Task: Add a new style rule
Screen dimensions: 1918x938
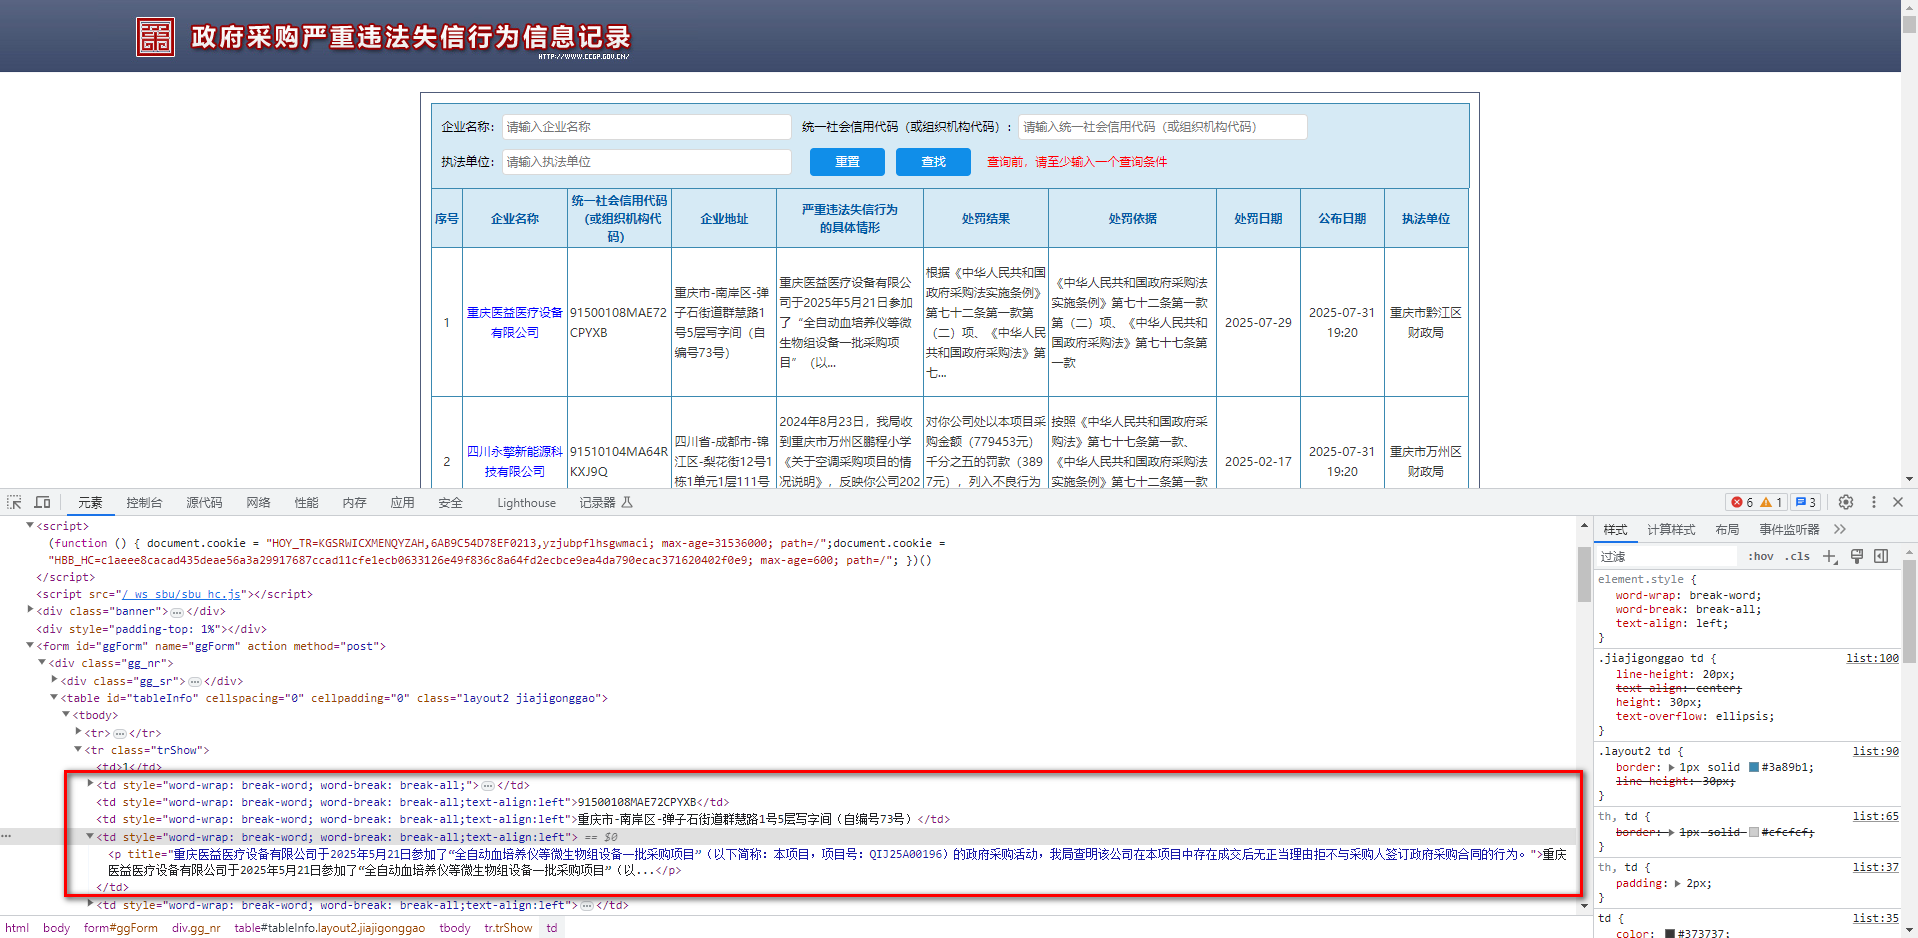Action: point(1830,556)
